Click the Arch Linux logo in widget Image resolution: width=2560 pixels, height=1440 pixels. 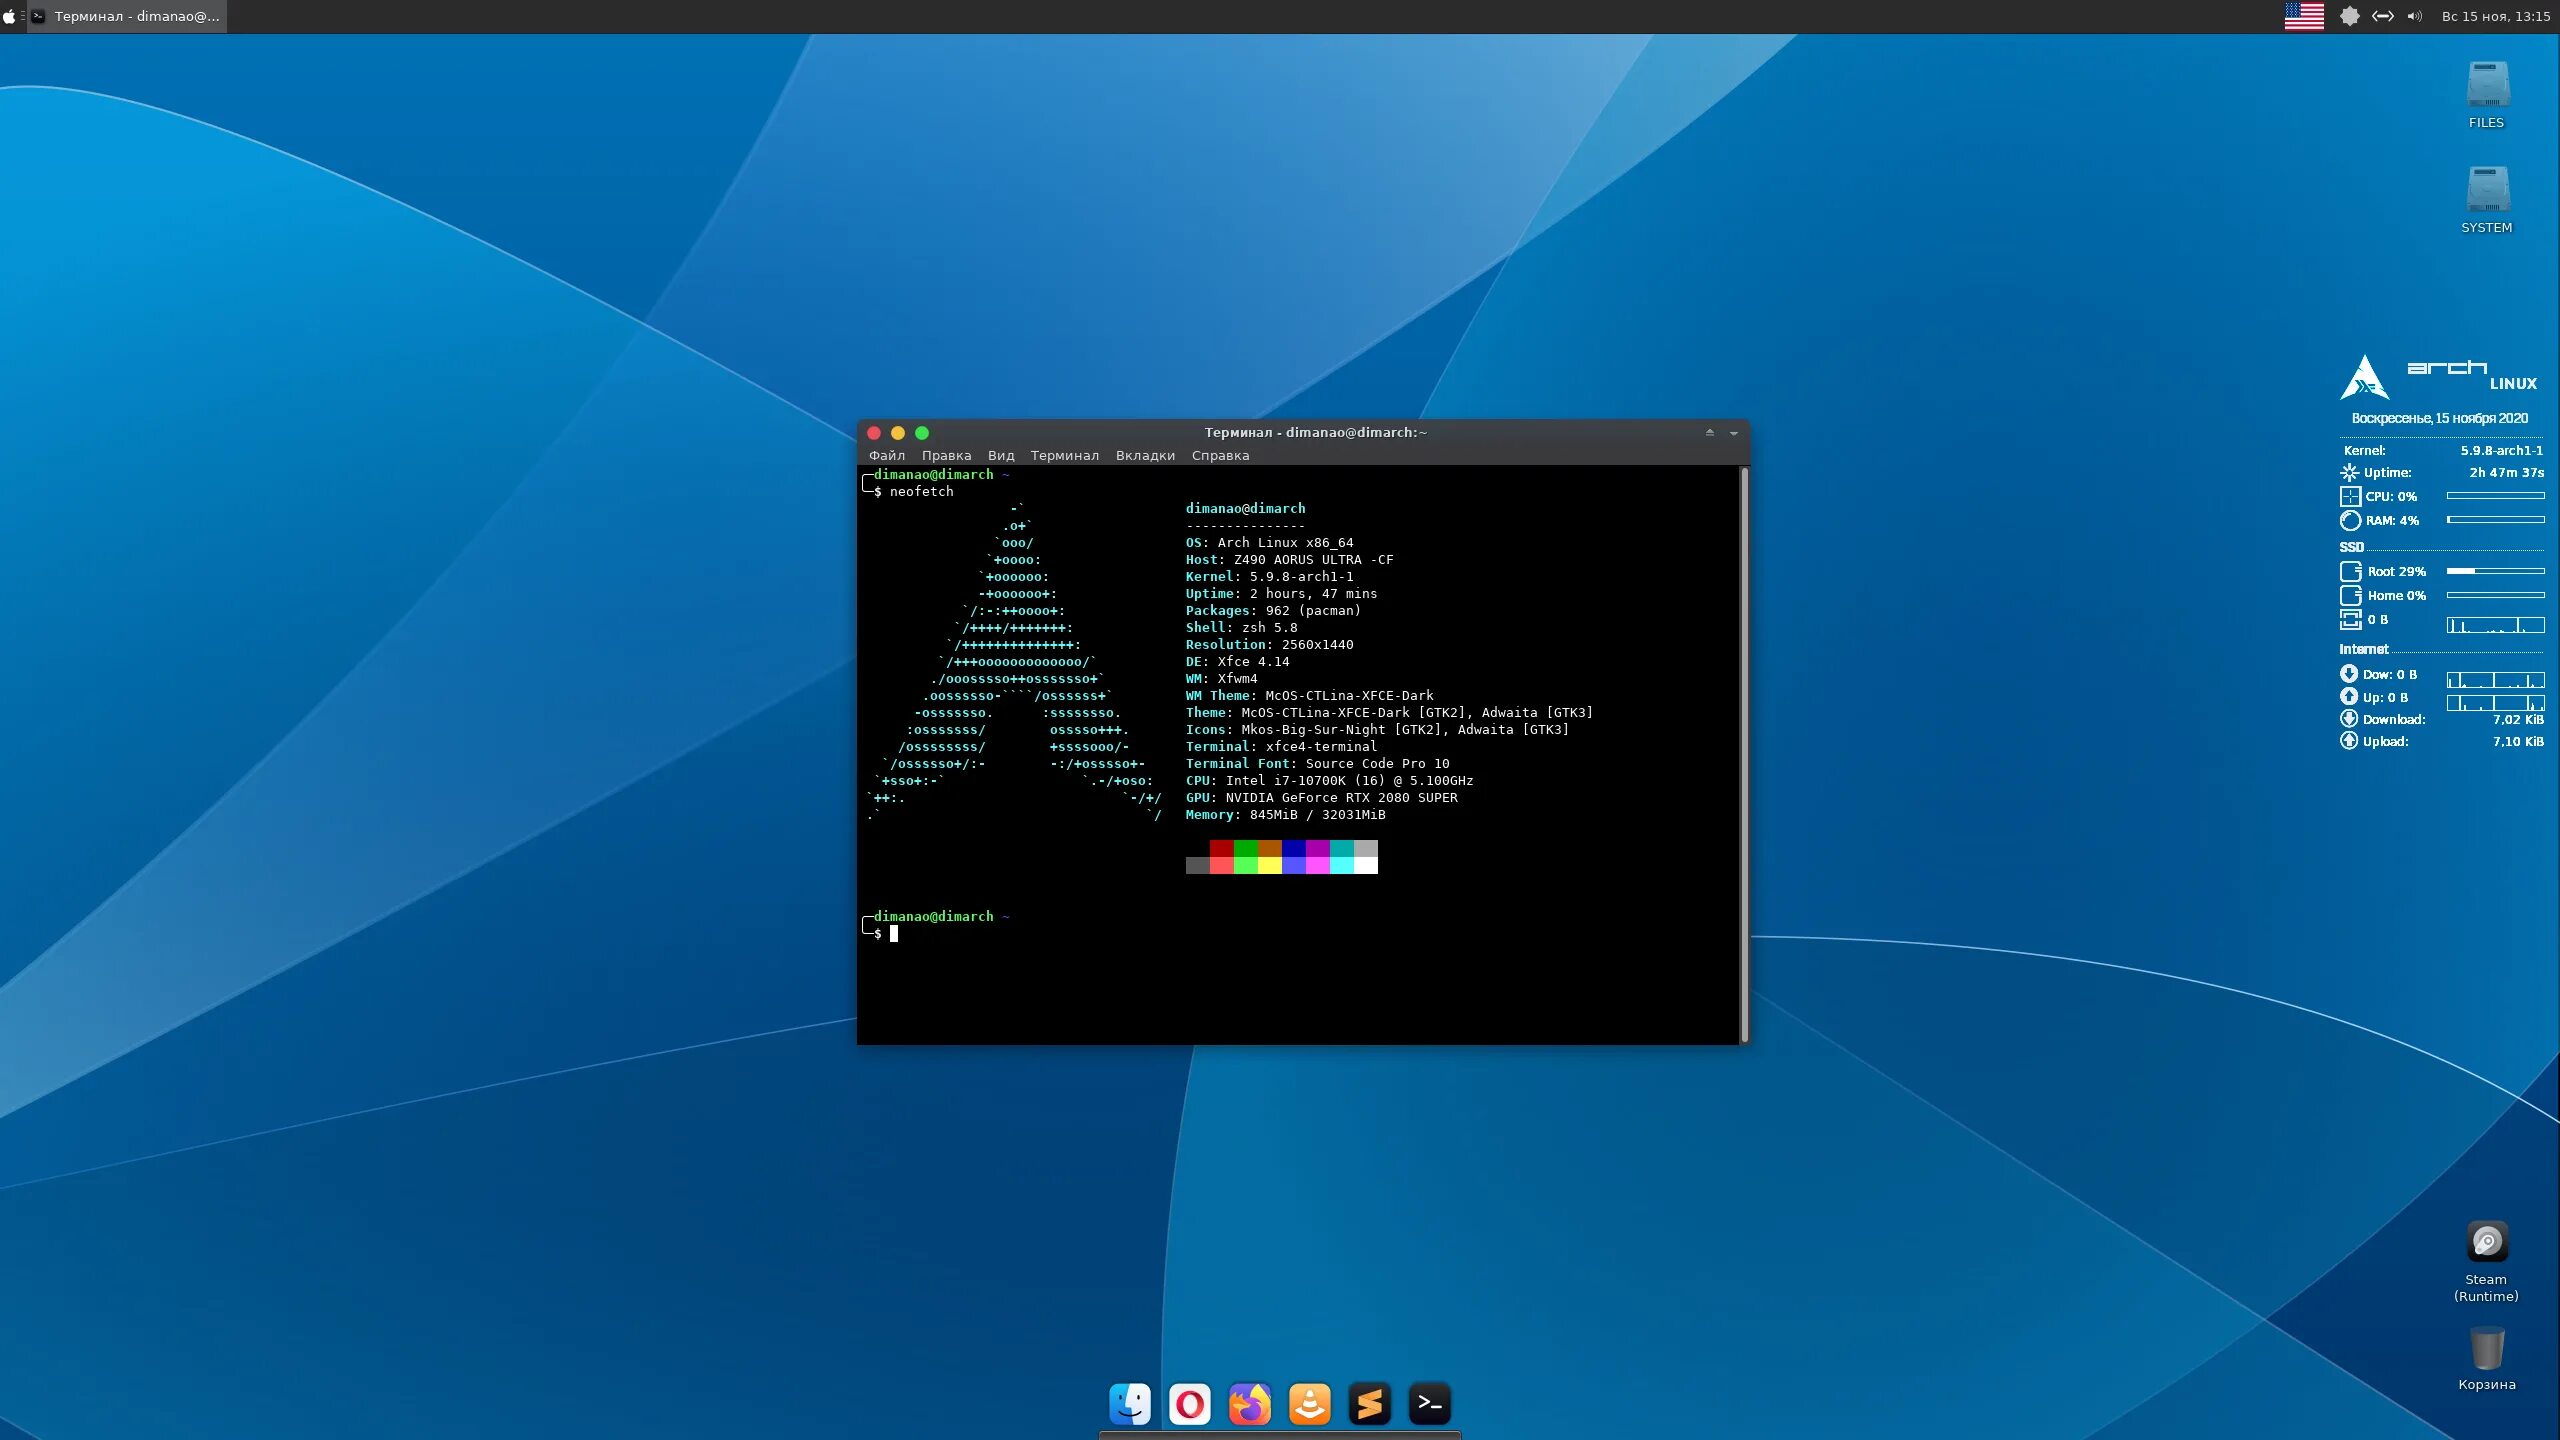[x=2364, y=378]
